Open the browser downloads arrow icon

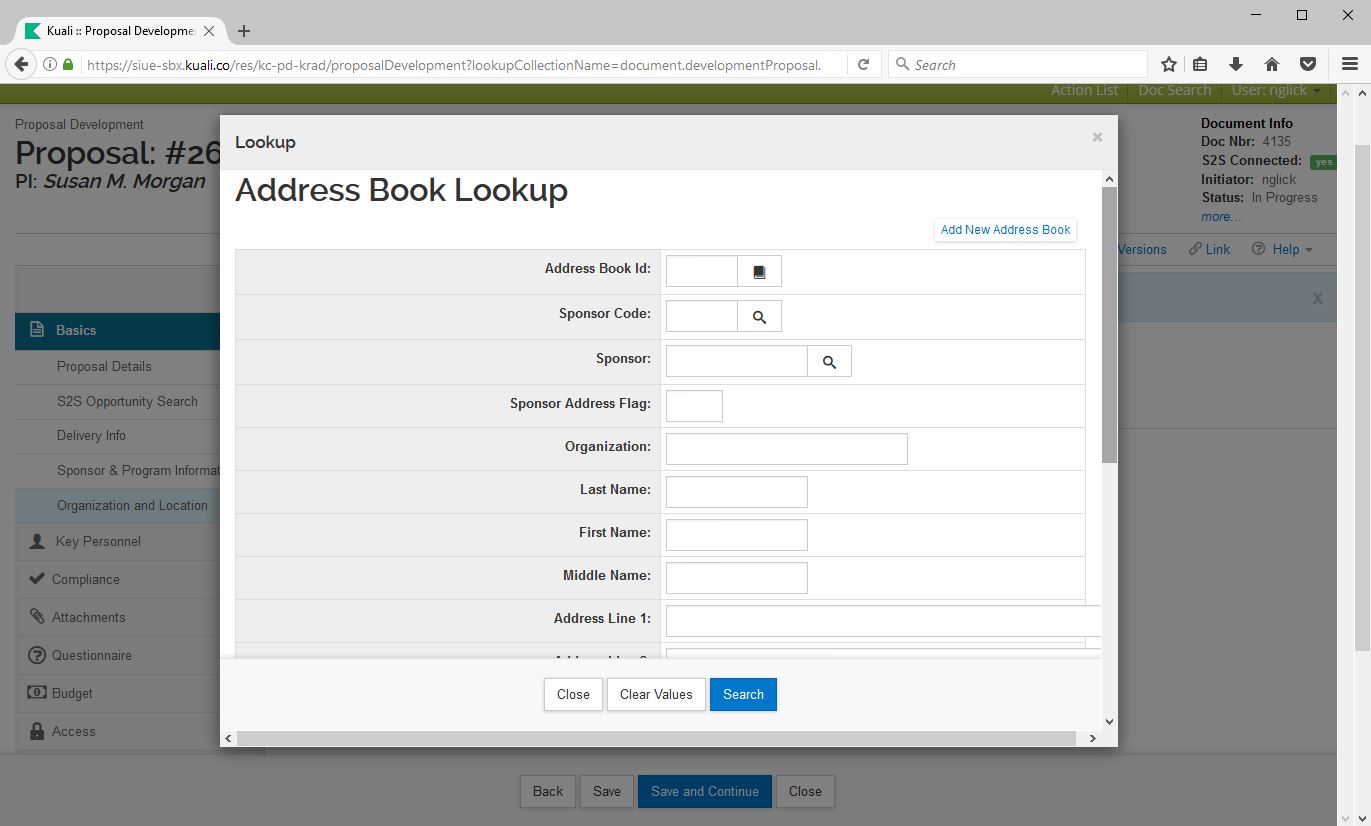[x=1236, y=64]
